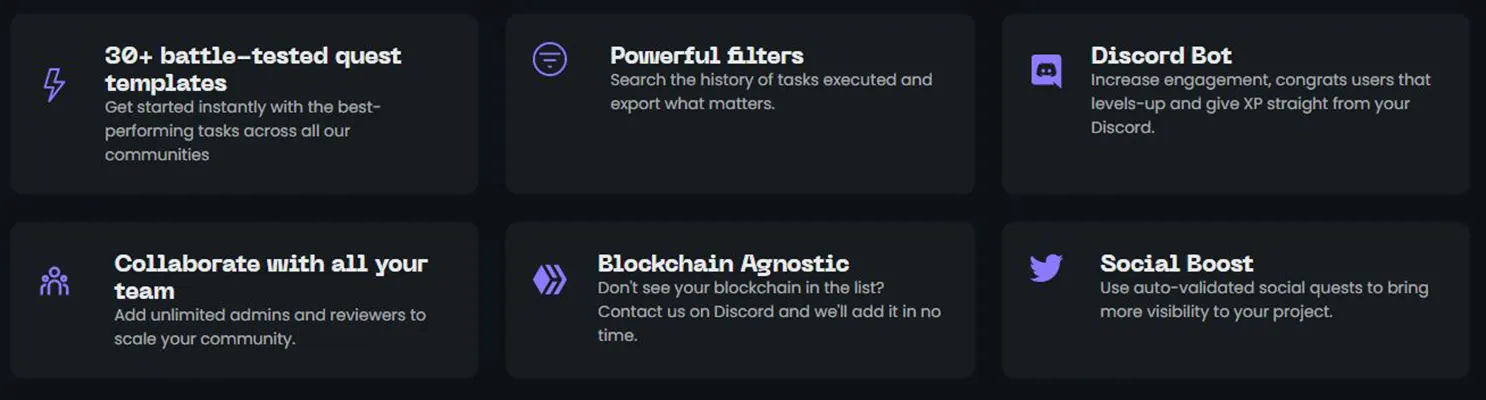This screenshot has height=400, width=1486.
Task: Click the Blockchain Agnostic heading
Action: 723,264
